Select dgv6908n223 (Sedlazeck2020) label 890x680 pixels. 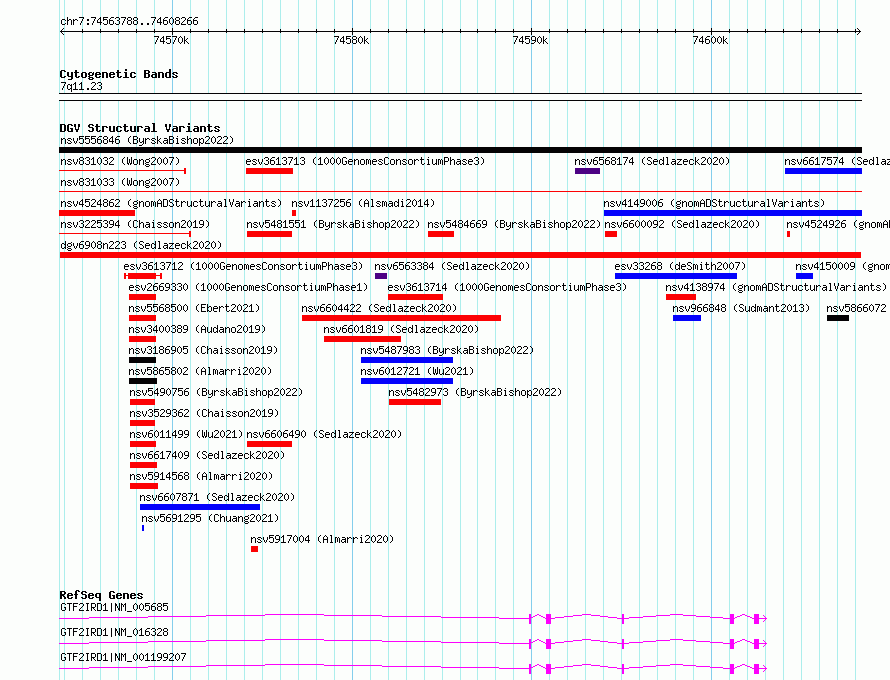(x=141, y=245)
